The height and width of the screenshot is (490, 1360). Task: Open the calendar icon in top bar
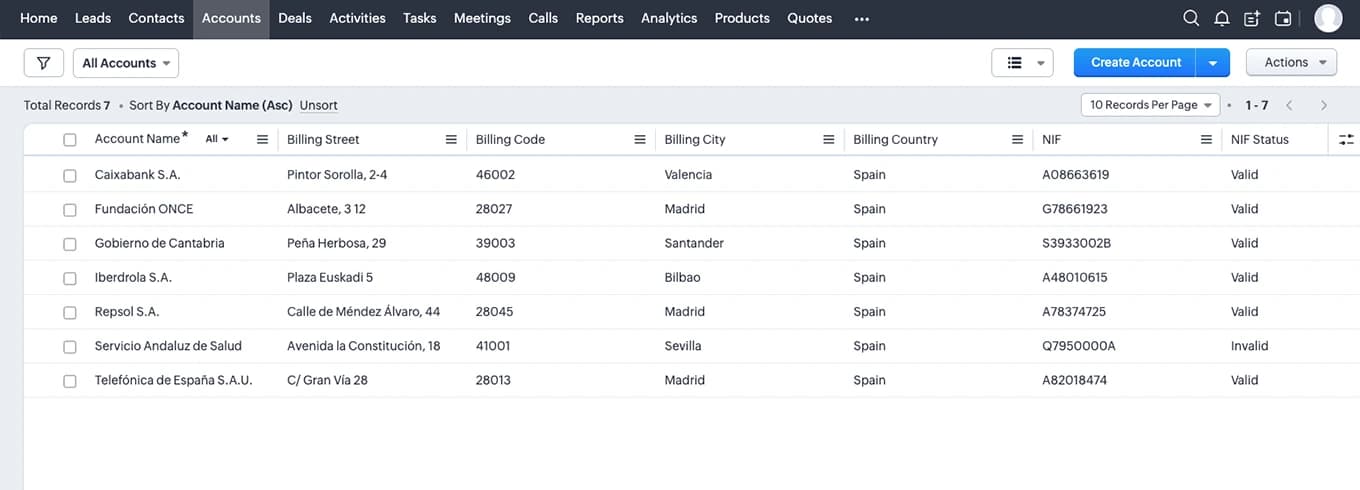point(1283,18)
